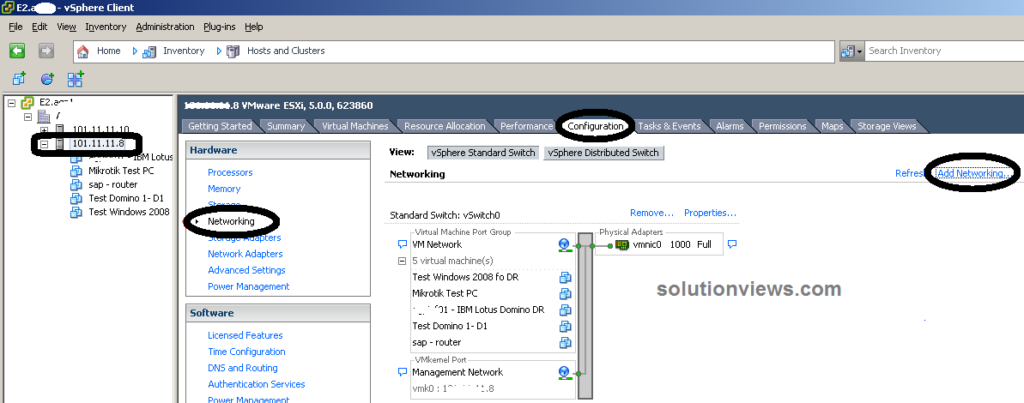Click Add Networking link
1024x403 pixels.
(x=974, y=174)
